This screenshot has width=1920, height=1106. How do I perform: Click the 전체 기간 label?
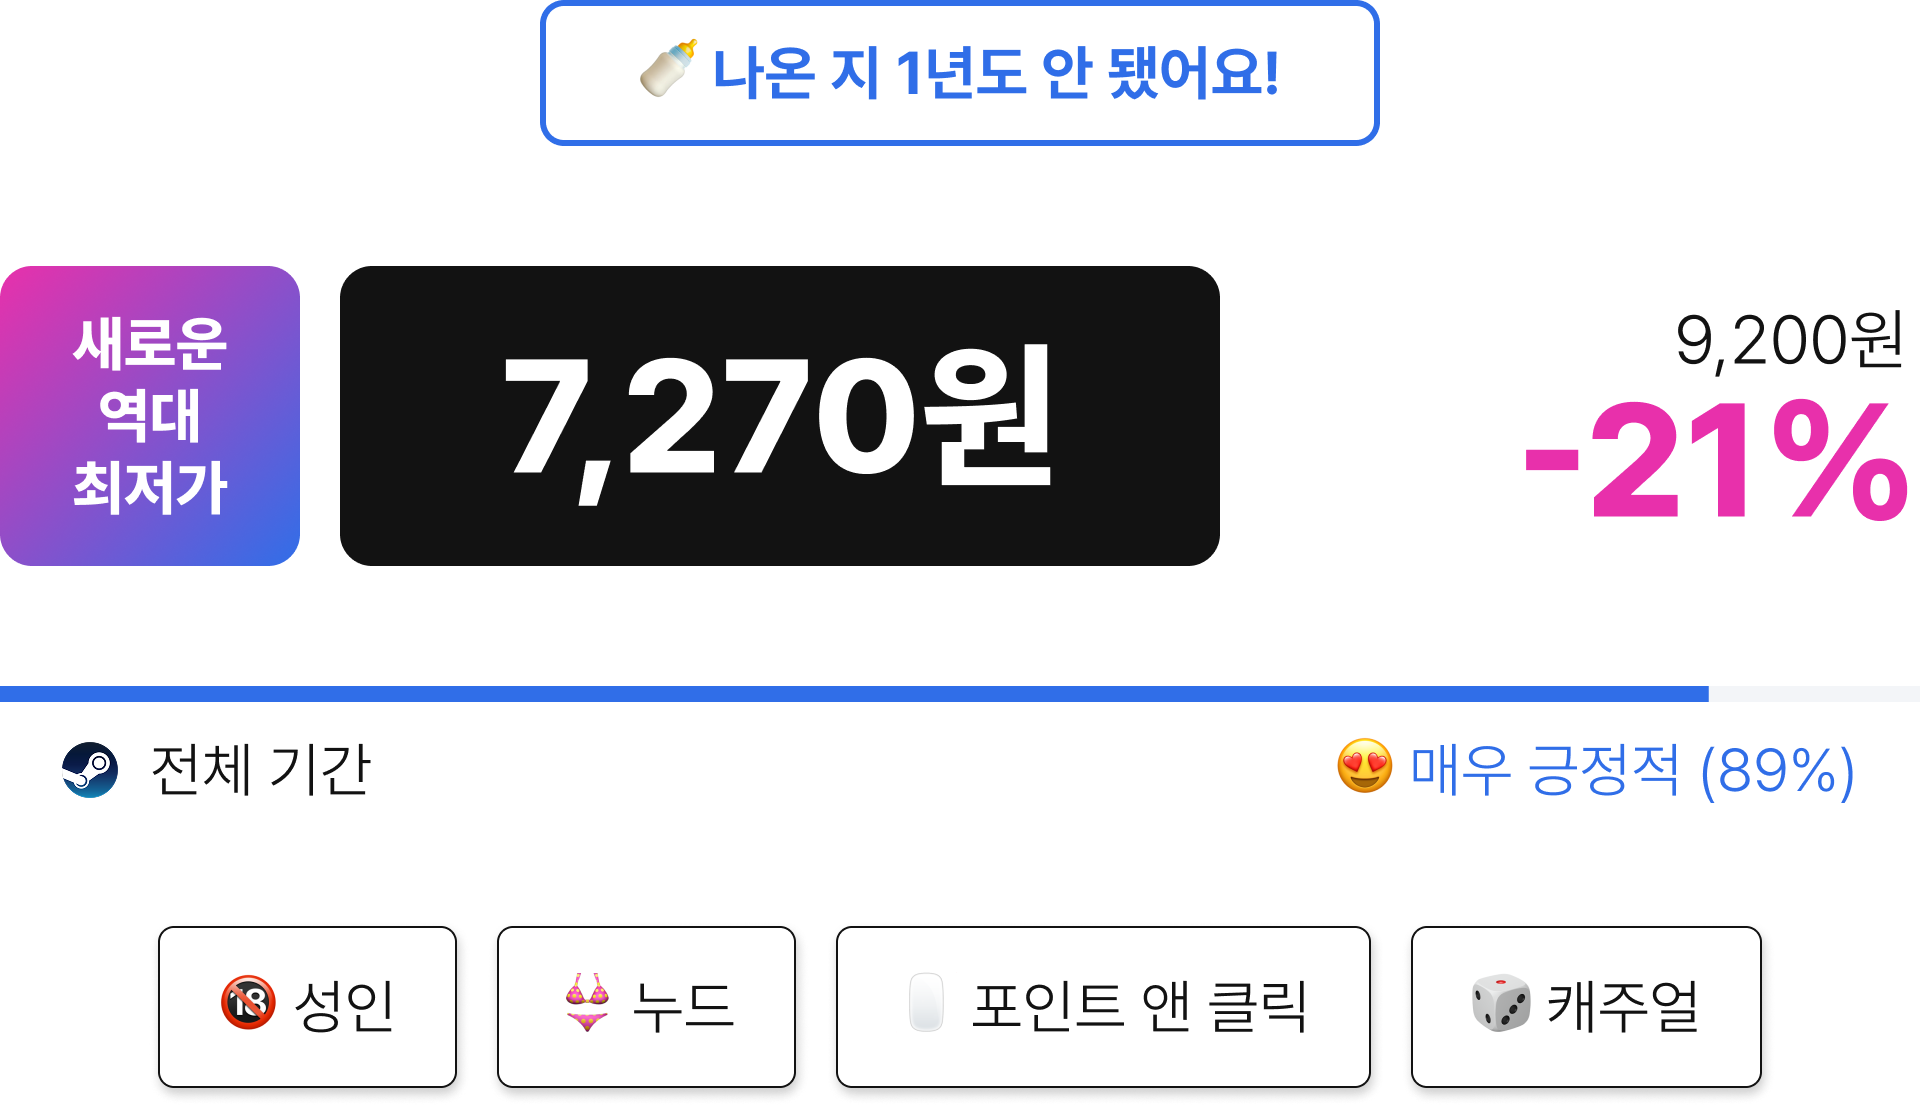pos(260,770)
